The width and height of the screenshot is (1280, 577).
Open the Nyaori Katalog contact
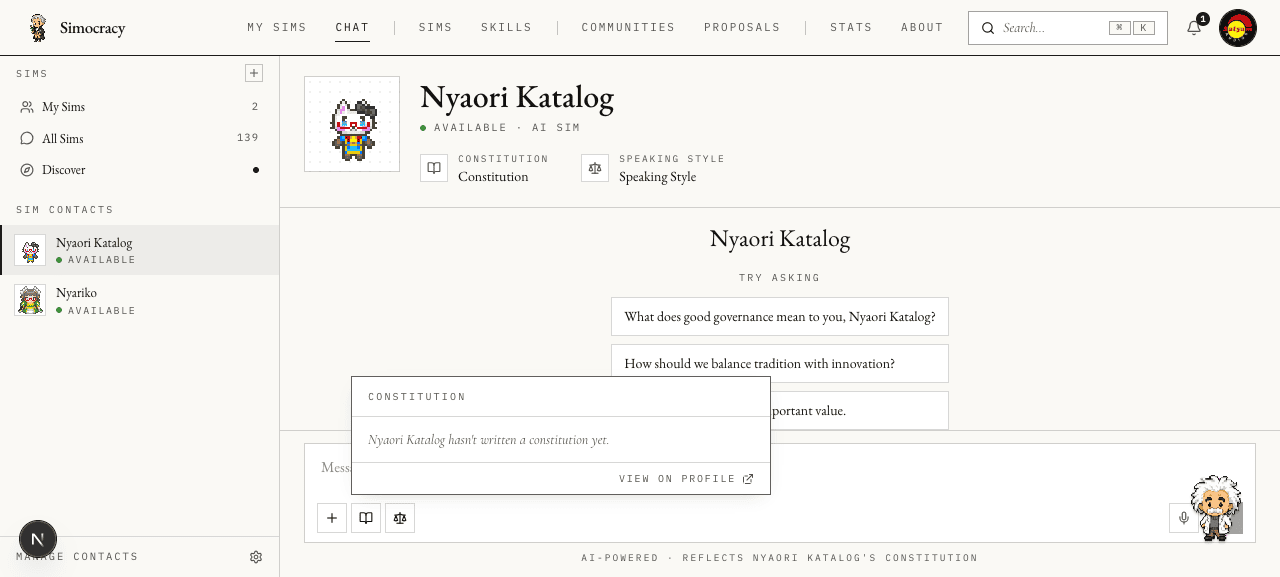click(x=140, y=250)
